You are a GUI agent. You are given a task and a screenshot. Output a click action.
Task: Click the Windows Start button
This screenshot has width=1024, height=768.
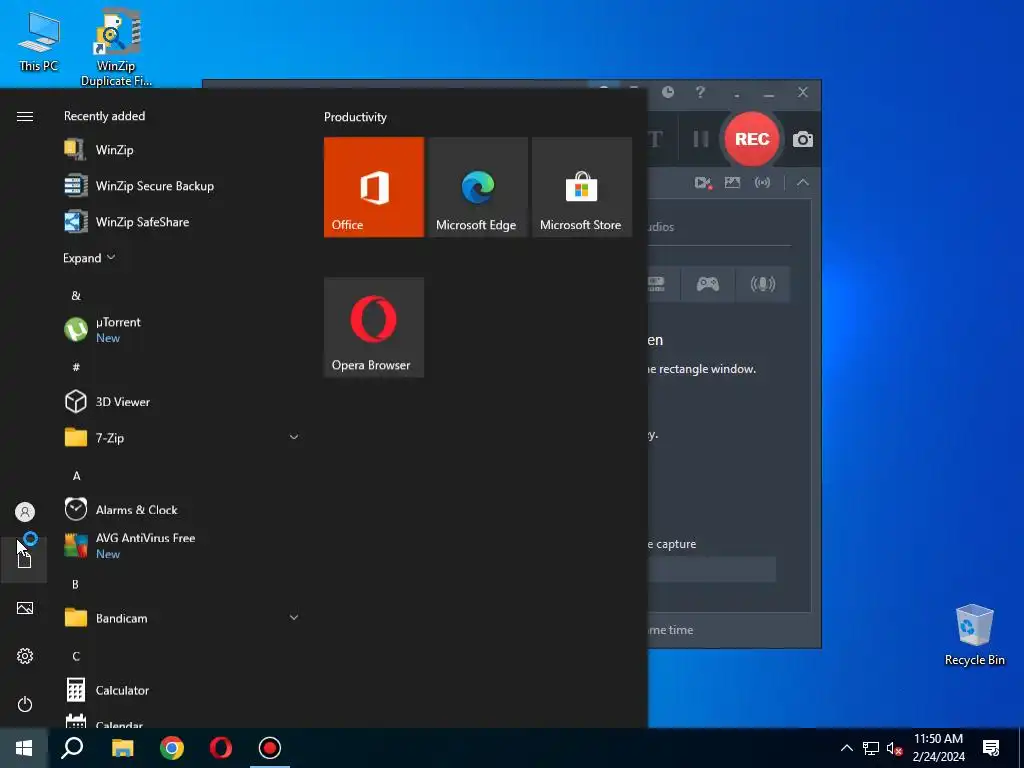click(24, 748)
